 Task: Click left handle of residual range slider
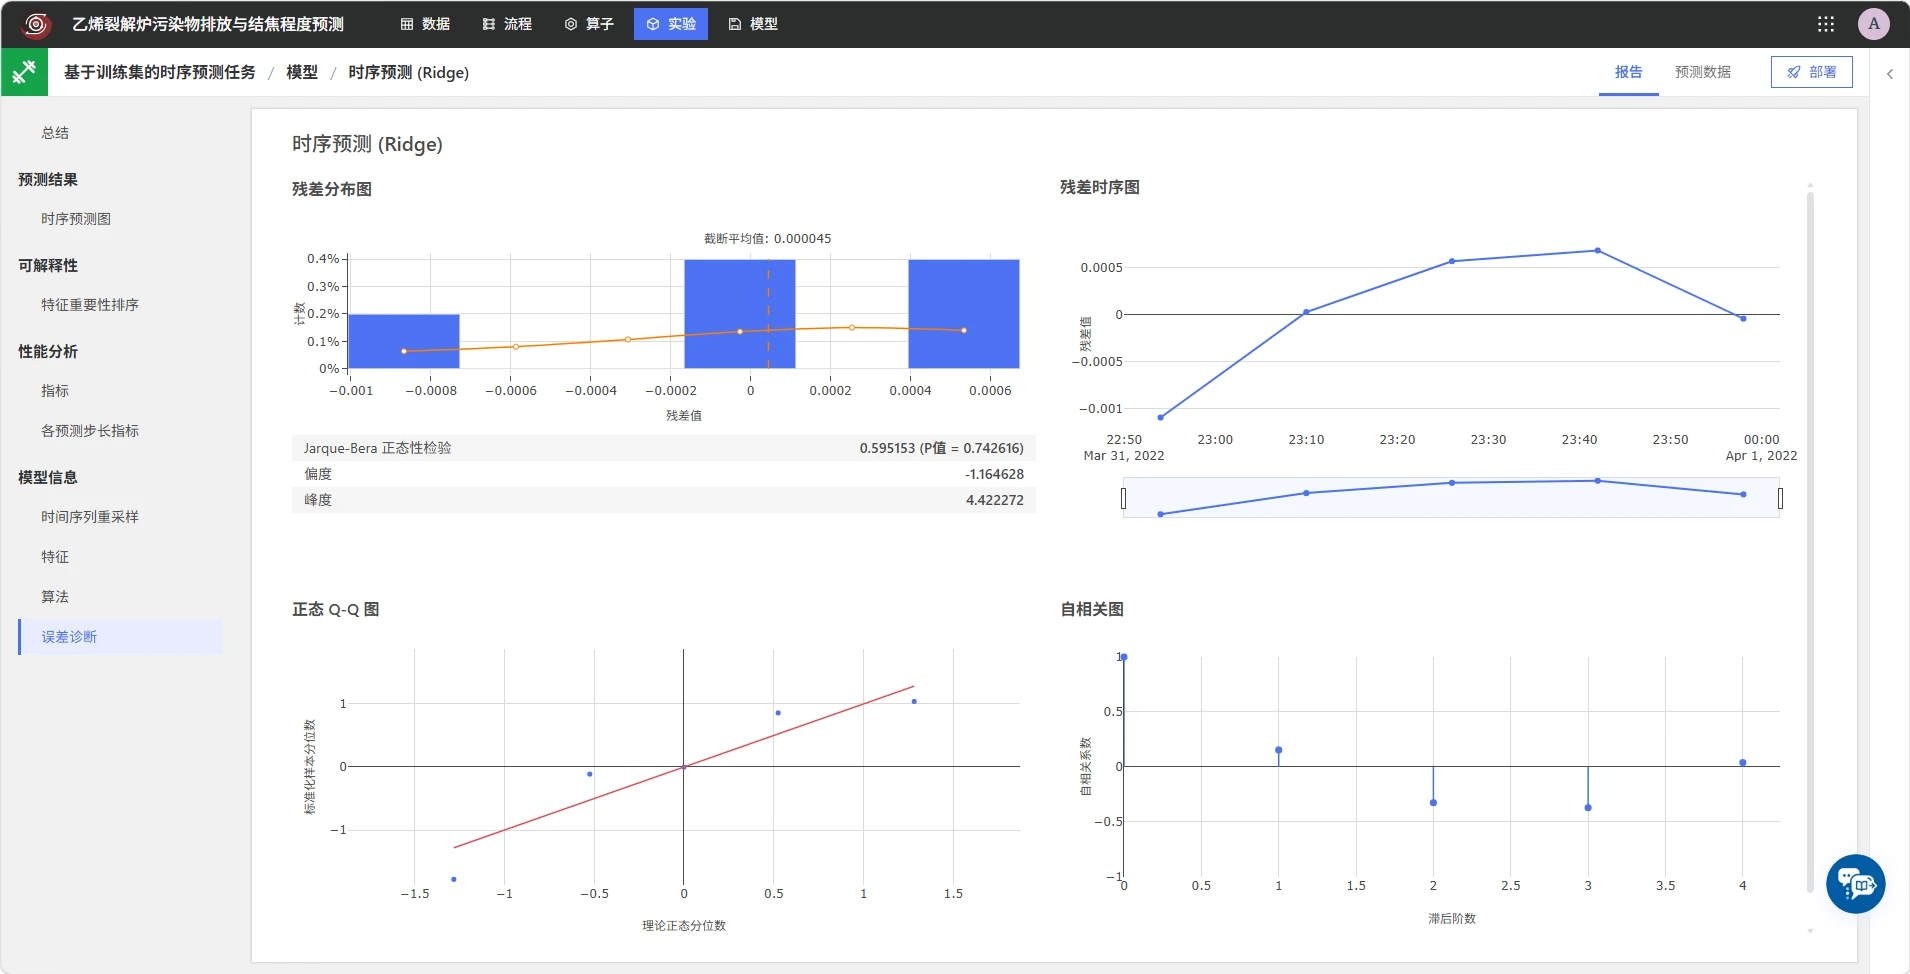(x=1124, y=498)
